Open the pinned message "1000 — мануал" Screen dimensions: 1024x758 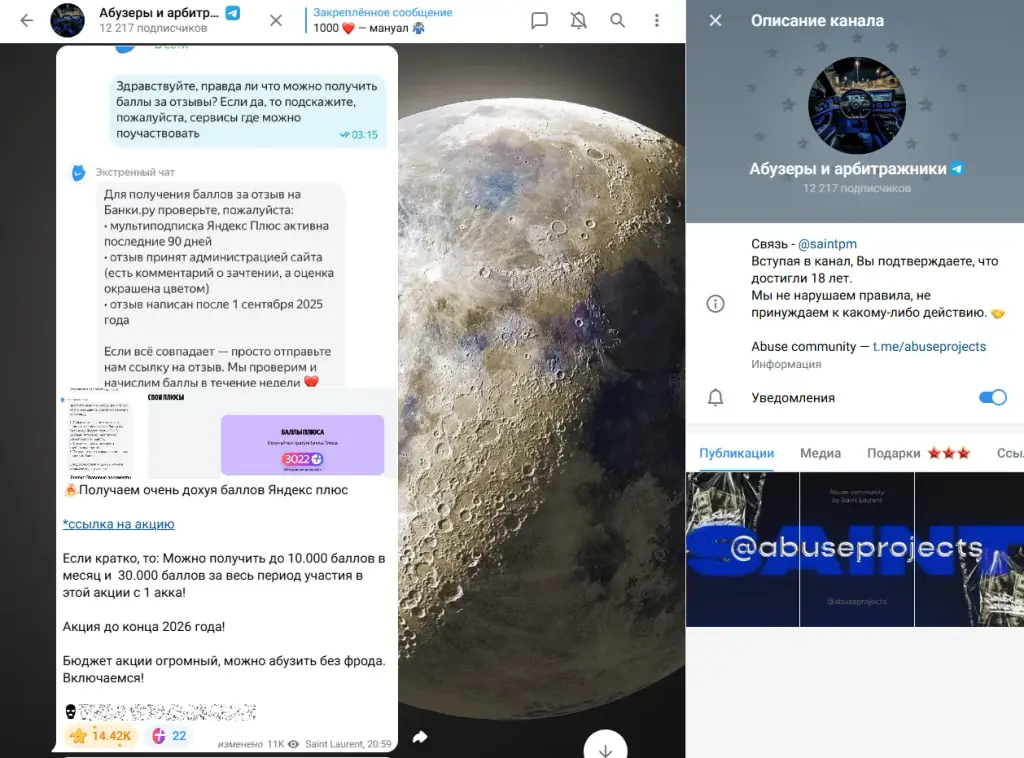click(382, 20)
